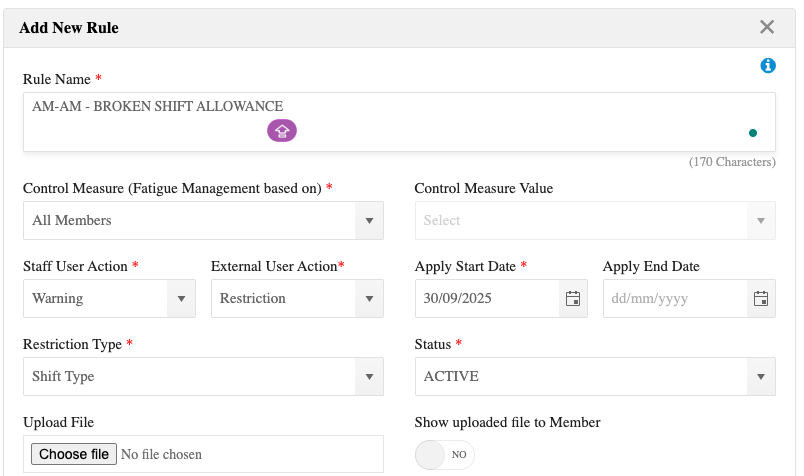Open the Apply Start Date calendar icon
This screenshot has width=804, height=476.
pyautogui.click(x=573, y=298)
